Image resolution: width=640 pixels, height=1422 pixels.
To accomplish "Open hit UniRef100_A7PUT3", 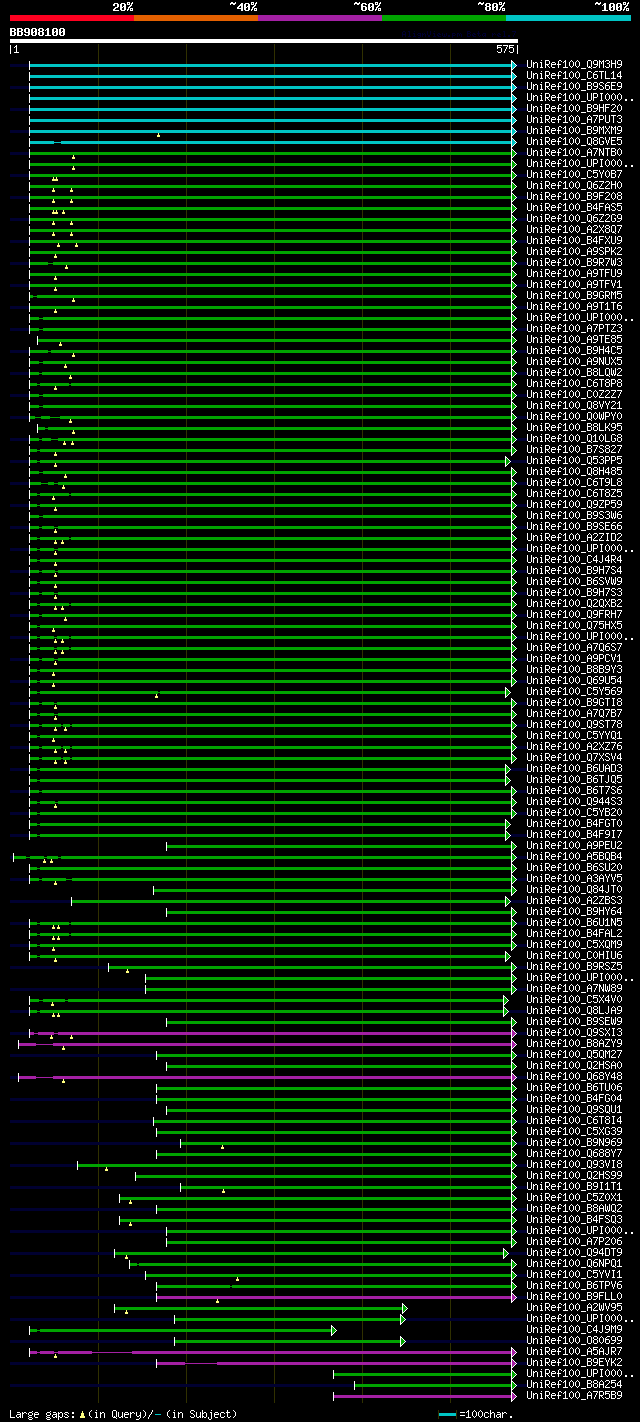I will coord(575,120).
